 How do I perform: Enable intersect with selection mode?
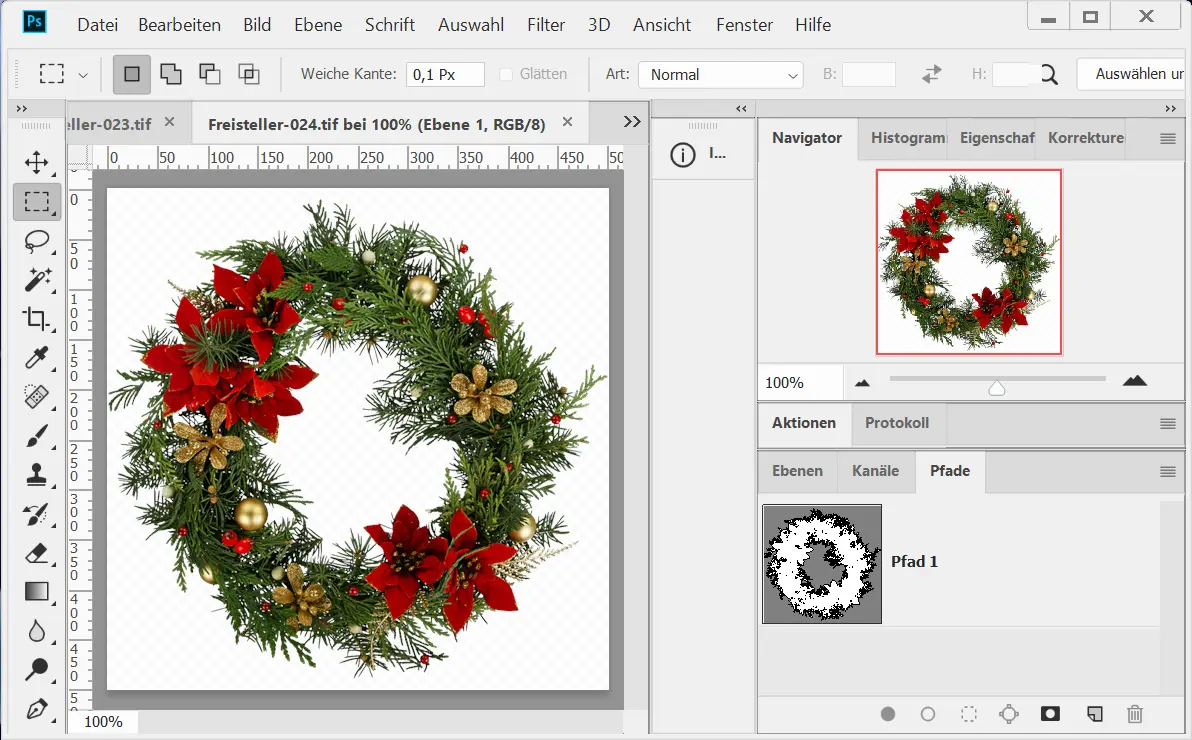(x=248, y=74)
